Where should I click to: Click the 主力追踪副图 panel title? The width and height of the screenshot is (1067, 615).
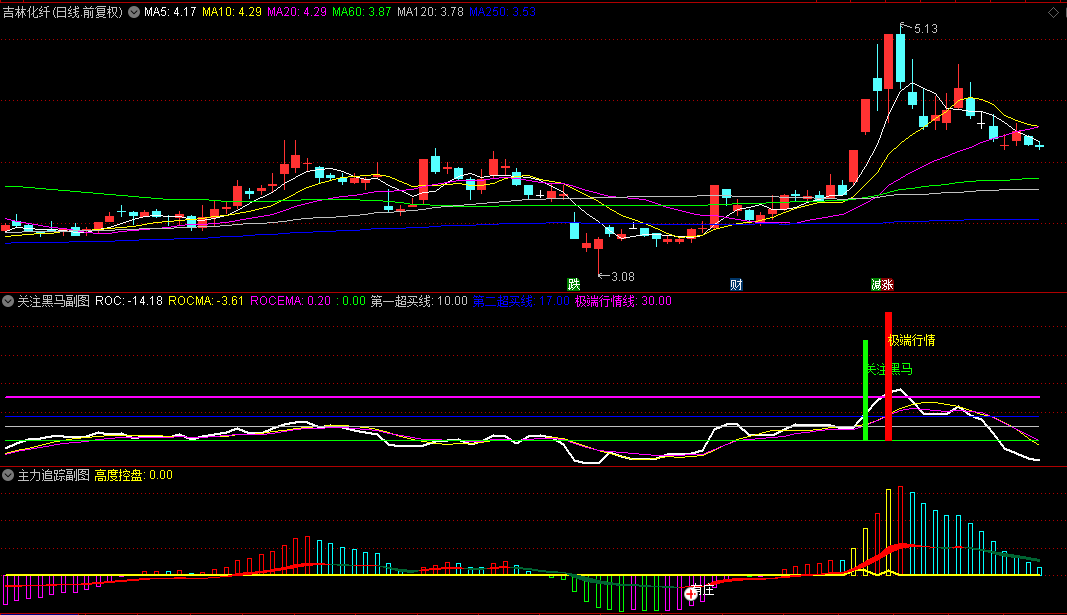point(53,476)
